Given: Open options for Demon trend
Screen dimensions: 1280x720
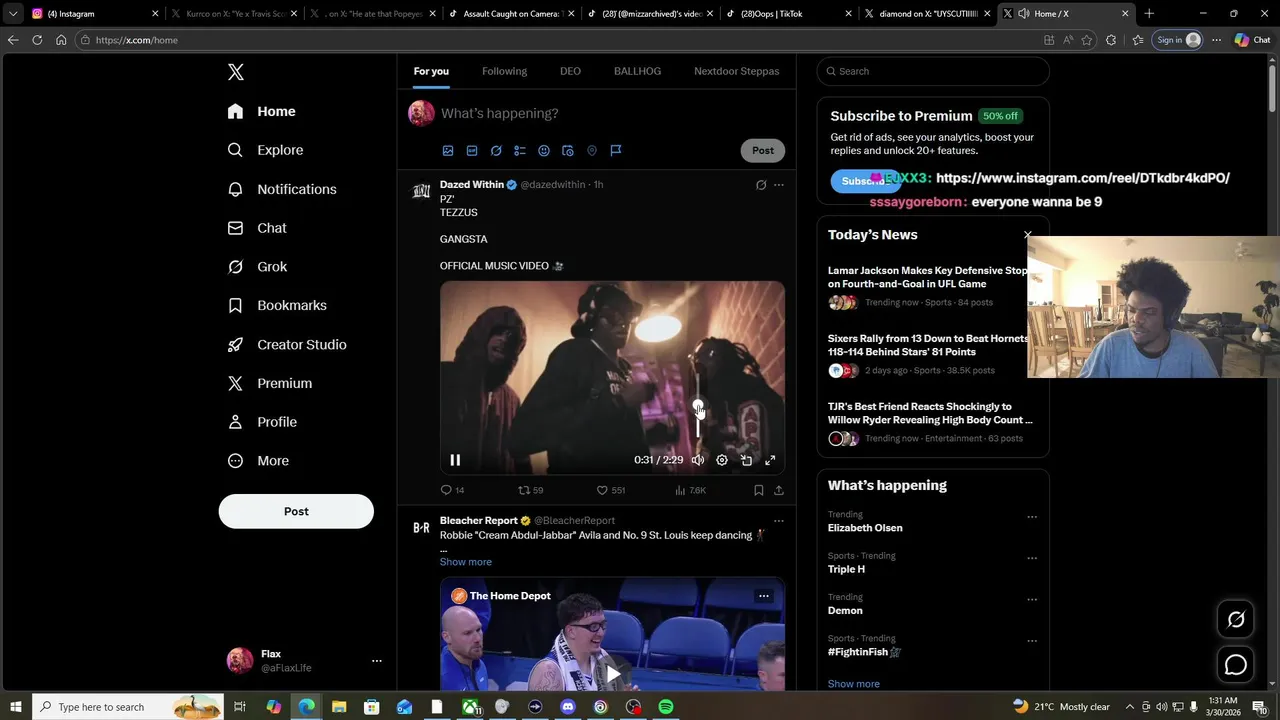Looking at the screenshot, I should pos(1032,600).
